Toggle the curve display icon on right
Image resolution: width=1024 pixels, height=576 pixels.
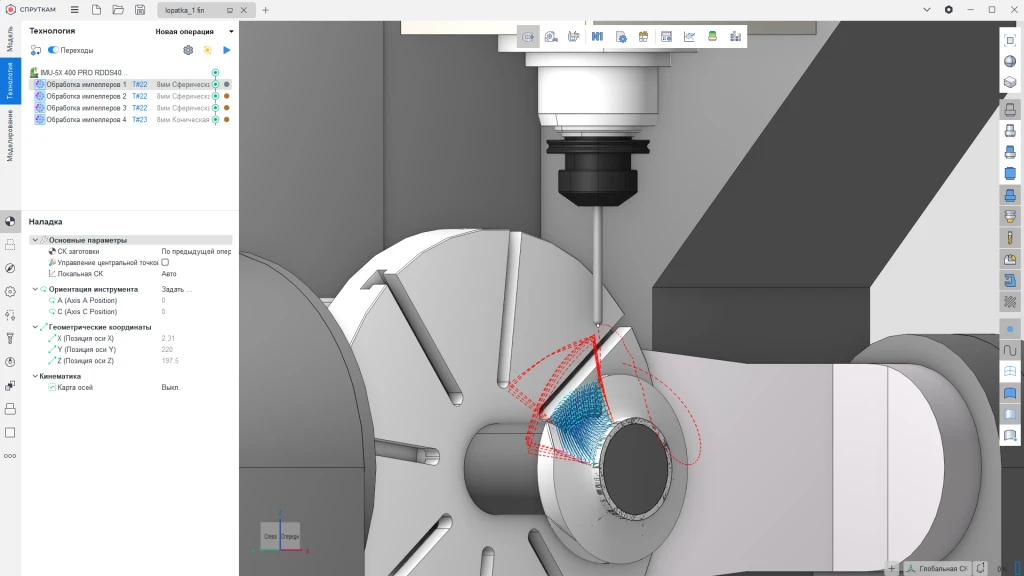[x=1010, y=351]
